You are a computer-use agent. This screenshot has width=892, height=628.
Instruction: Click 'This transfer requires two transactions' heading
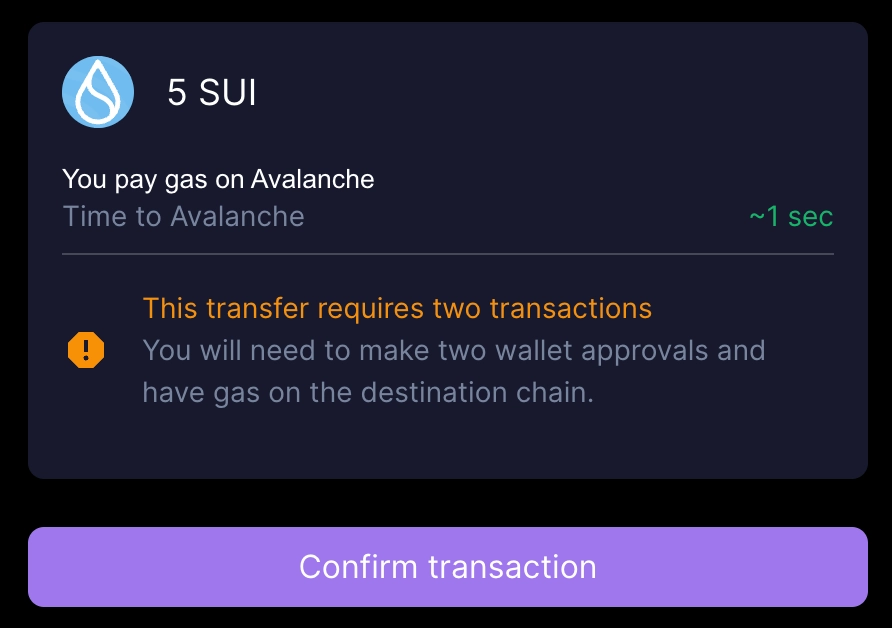click(x=397, y=308)
